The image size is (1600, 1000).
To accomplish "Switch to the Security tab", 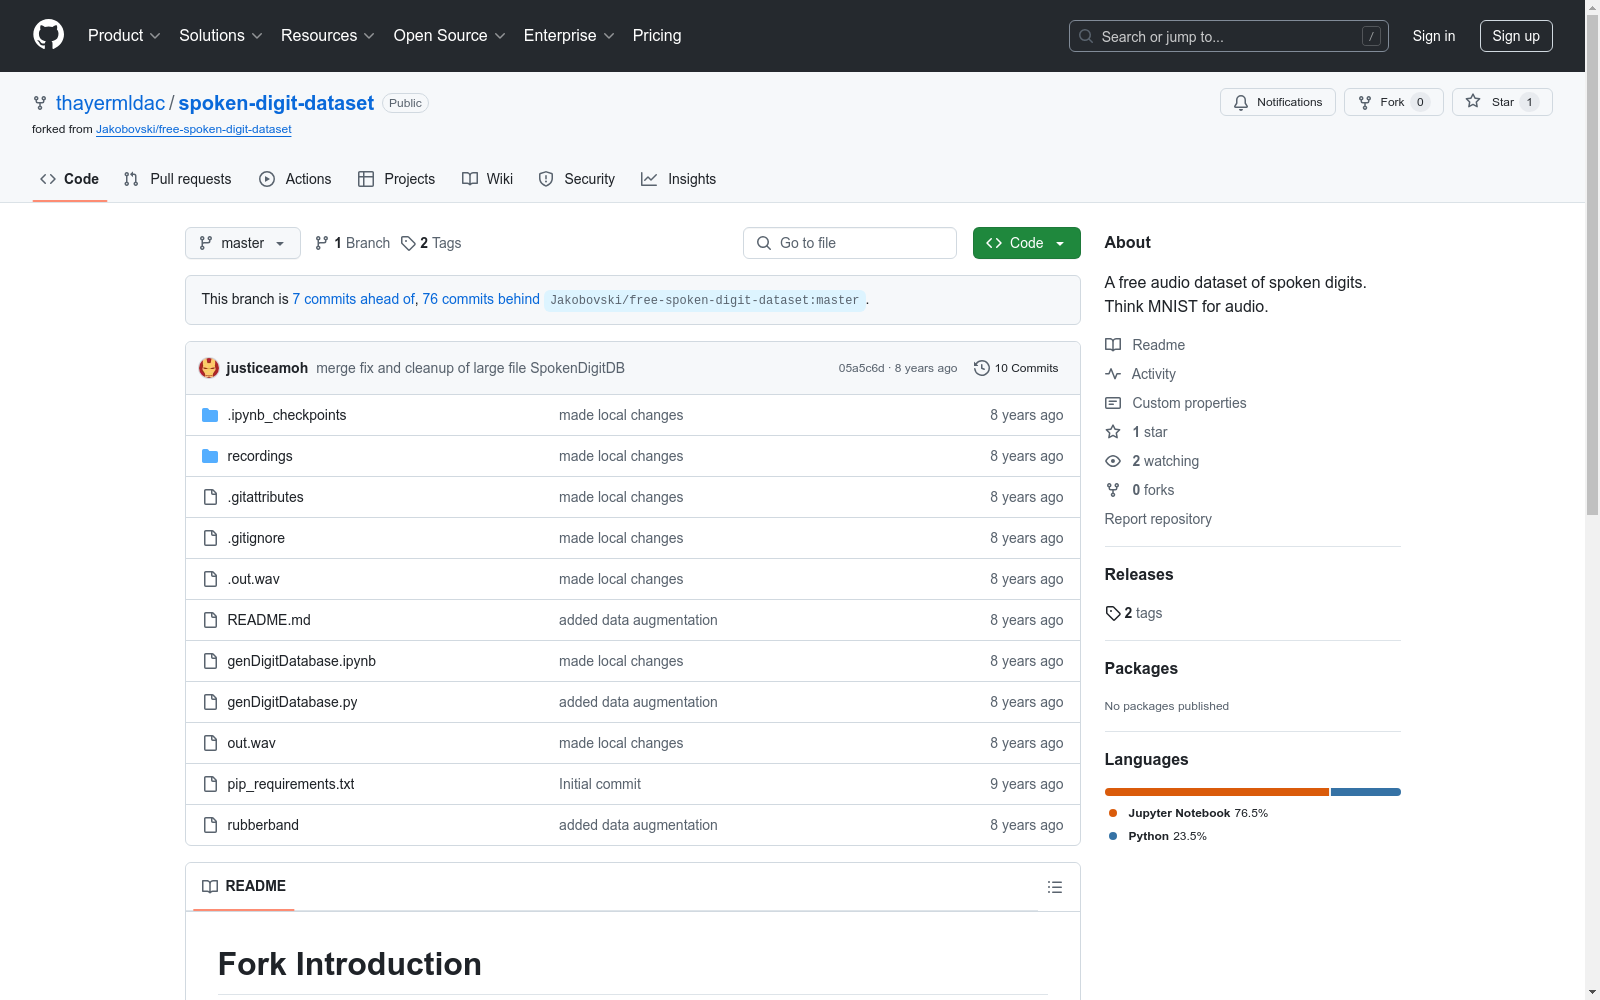I will click(577, 179).
